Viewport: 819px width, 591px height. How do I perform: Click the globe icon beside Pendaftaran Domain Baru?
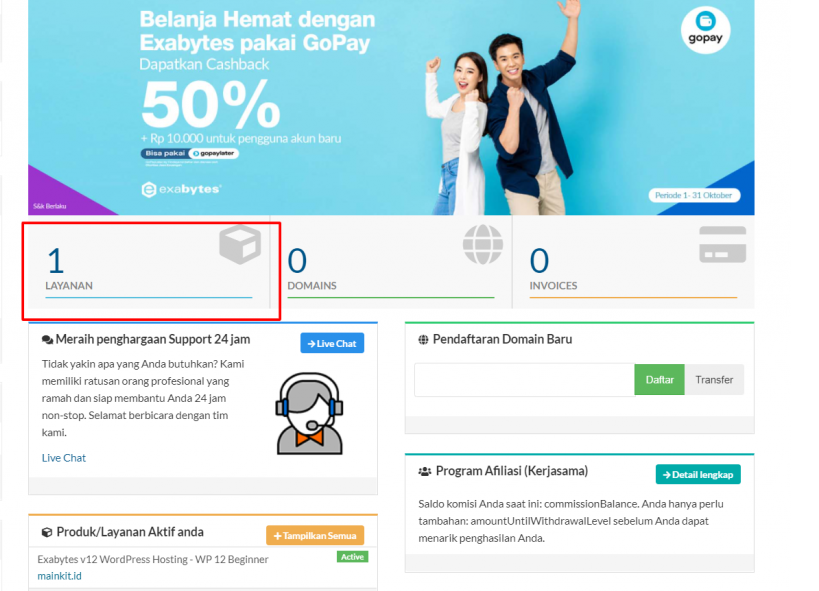(x=423, y=340)
